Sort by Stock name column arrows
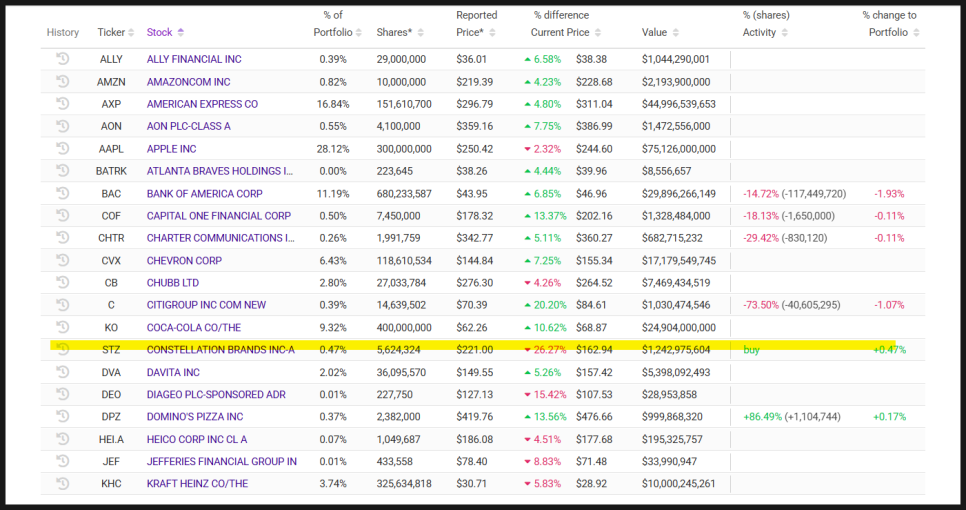 181,32
